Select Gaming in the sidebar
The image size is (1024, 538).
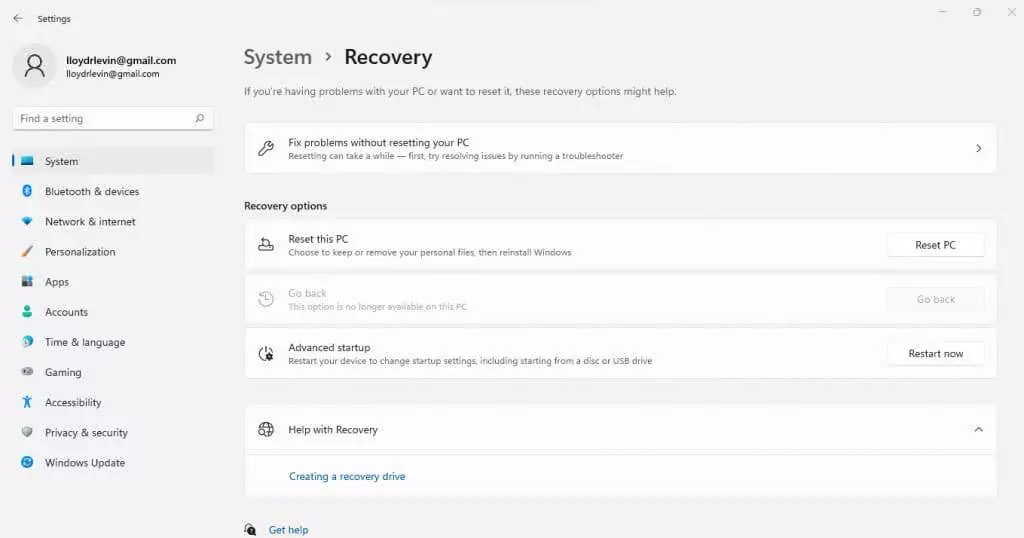113,372
